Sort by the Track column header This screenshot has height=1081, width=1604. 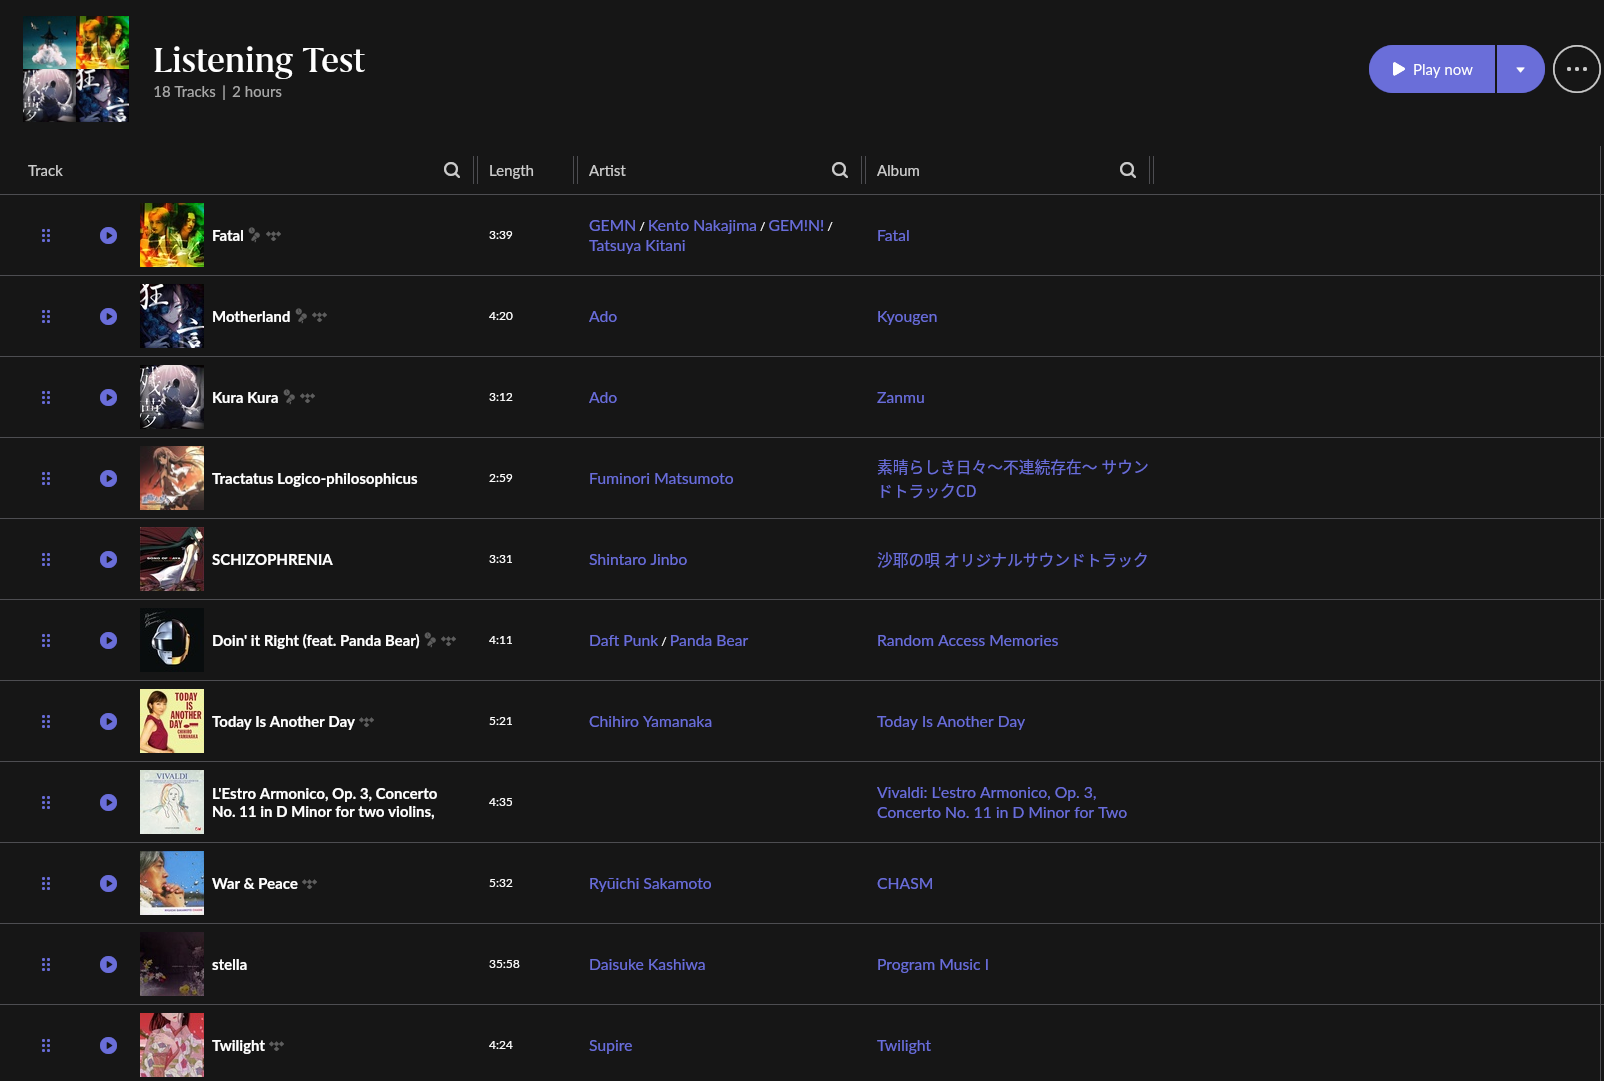pyautogui.click(x=45, y=171)
